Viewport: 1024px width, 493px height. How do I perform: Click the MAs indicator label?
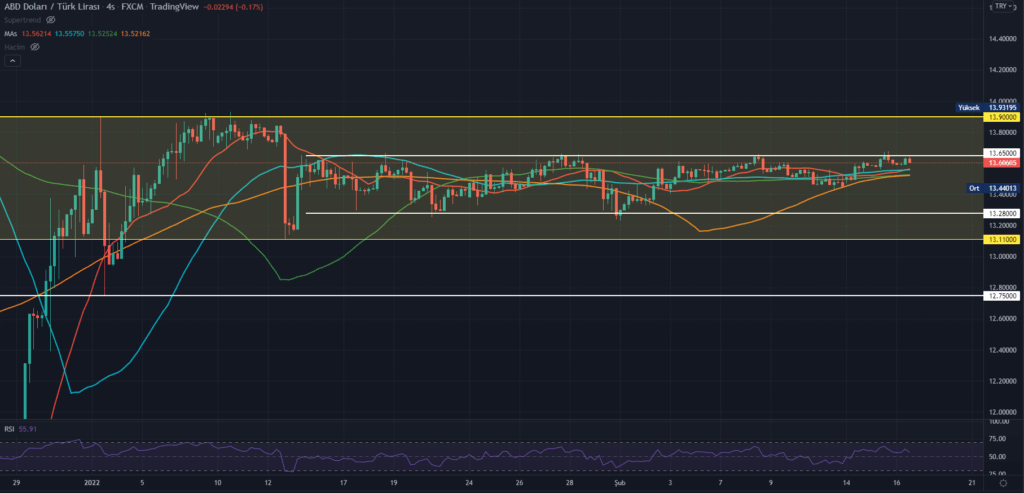[x=11, y=33]
